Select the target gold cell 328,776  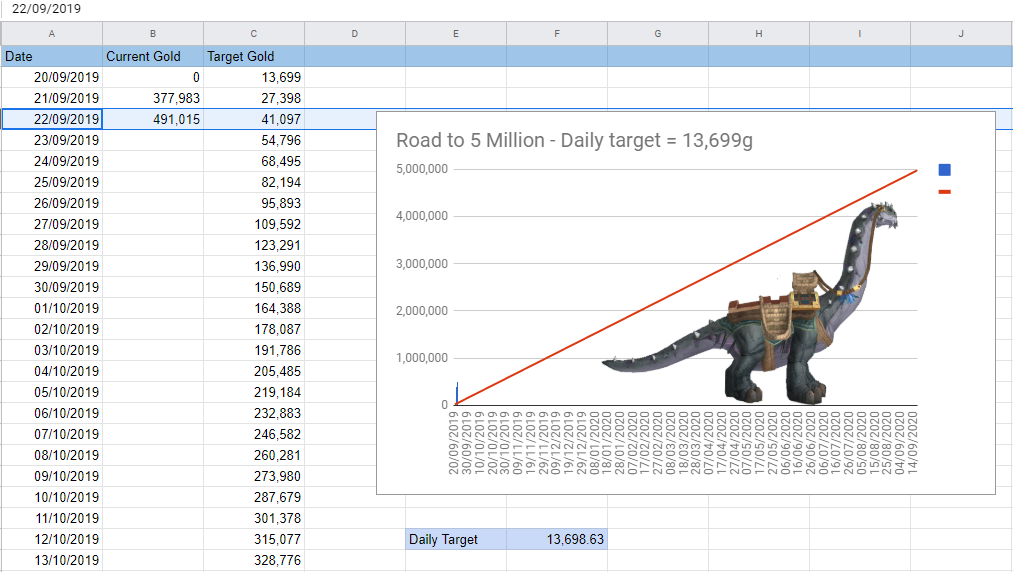tap(253, 560)
